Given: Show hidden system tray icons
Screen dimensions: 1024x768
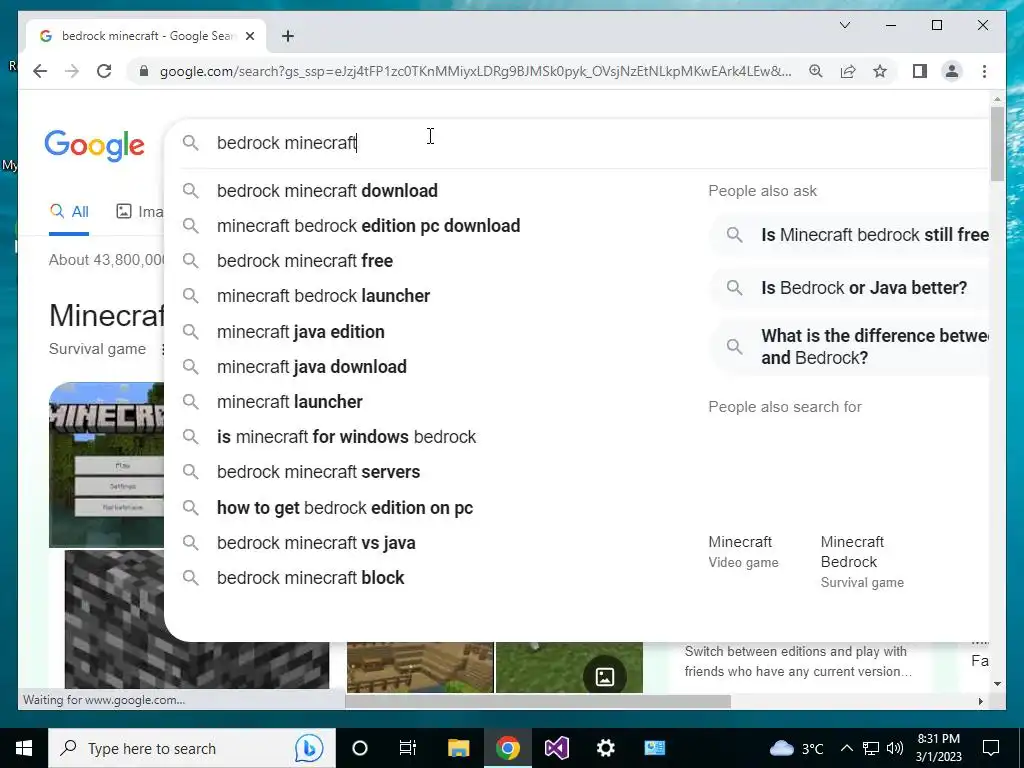Looking at the screenshot, I should pyautogui.click(x=846, y=748).
